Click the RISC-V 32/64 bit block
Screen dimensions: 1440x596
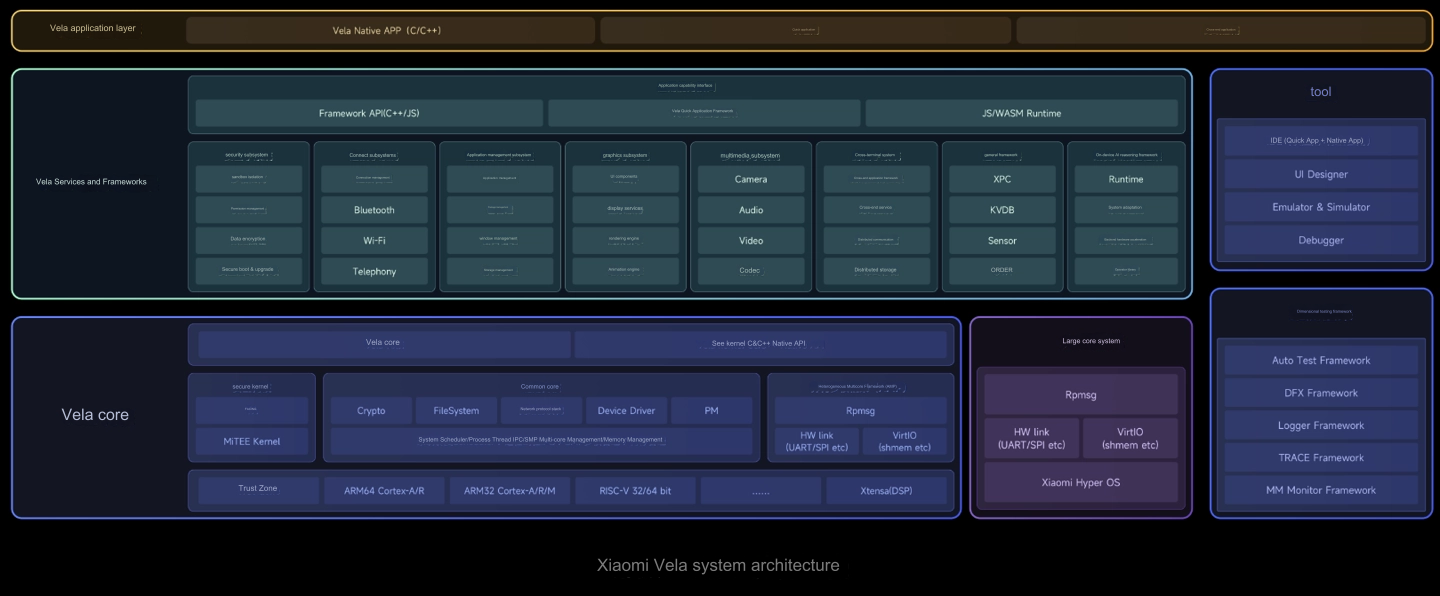[x=635, y=491]
